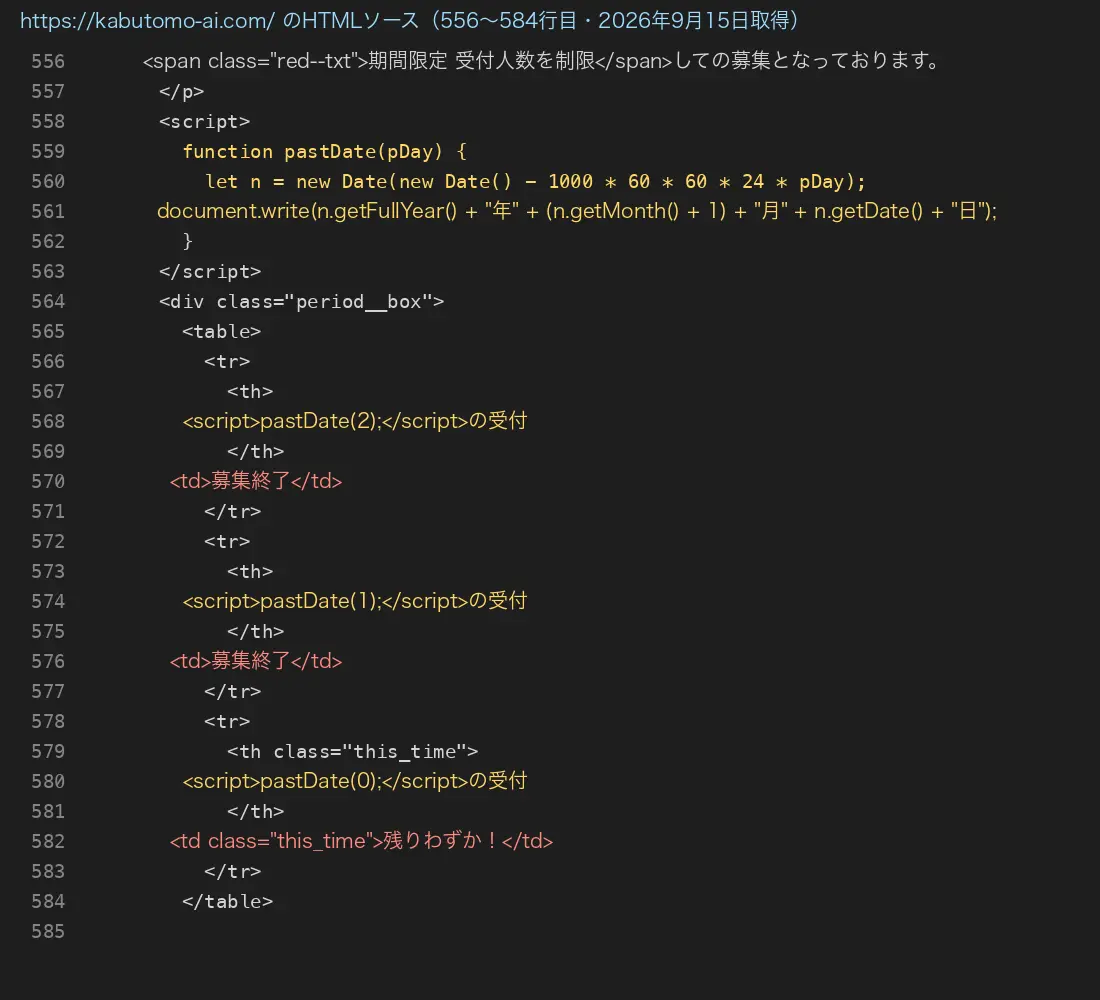Screen dimensions: 1100x1000
Task: Click the <table> tag on line 565
Action: click(221, 331)
